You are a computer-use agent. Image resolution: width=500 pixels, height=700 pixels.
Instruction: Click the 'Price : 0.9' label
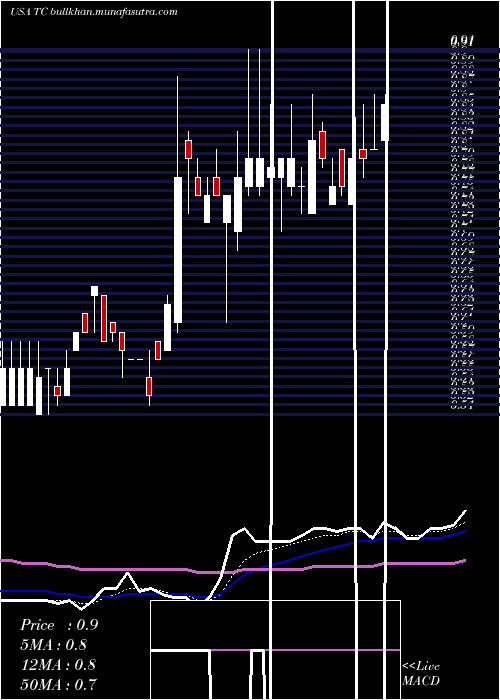[59, 625]
